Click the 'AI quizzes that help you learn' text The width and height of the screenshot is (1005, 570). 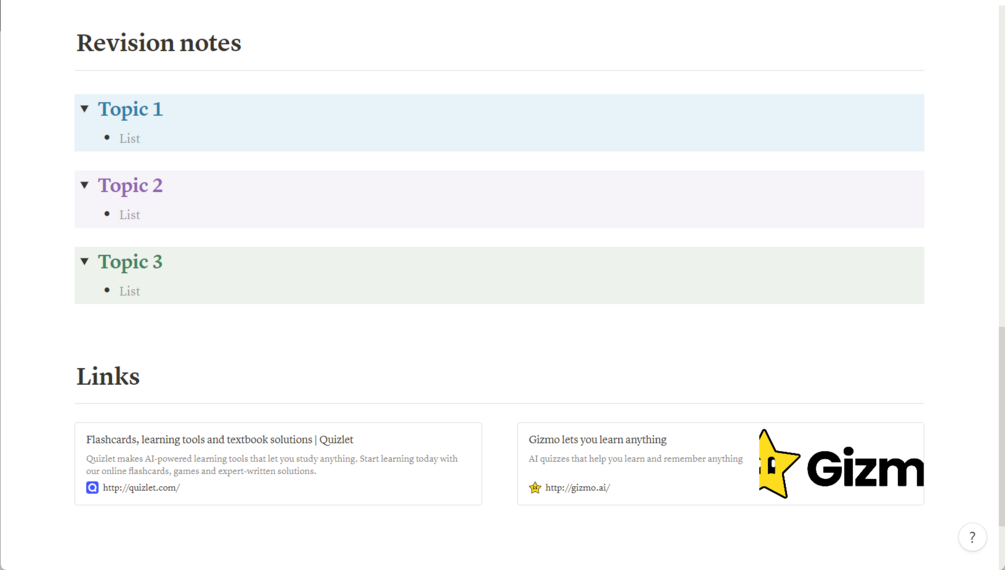point(635,459)
